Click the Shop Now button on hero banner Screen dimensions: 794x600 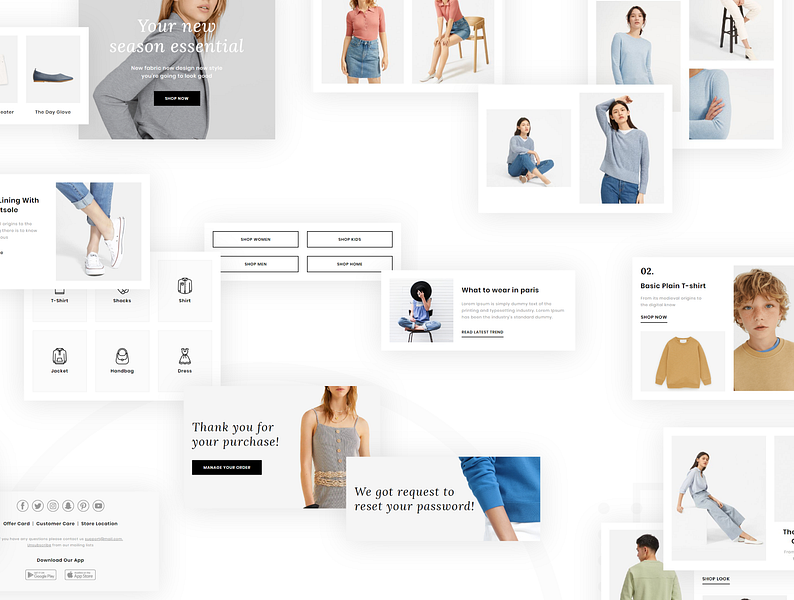click(x=177, y=98)
